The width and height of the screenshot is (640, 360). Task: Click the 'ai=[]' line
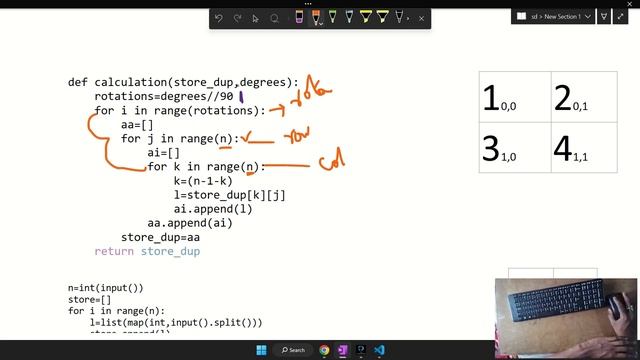pos(164,153)
